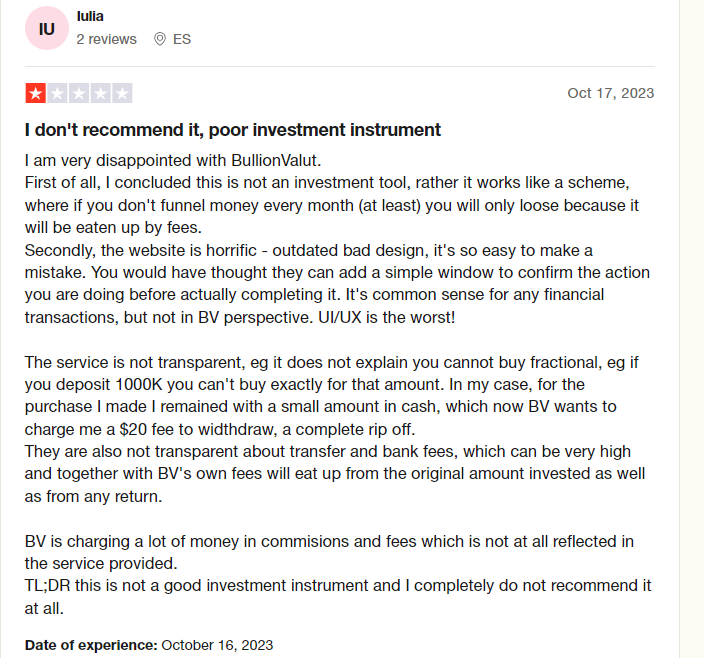Viewport: 704px width, 658px height.
Task: Click the bold 'Date of experience:' label
Action: click(x=91, y=645)
